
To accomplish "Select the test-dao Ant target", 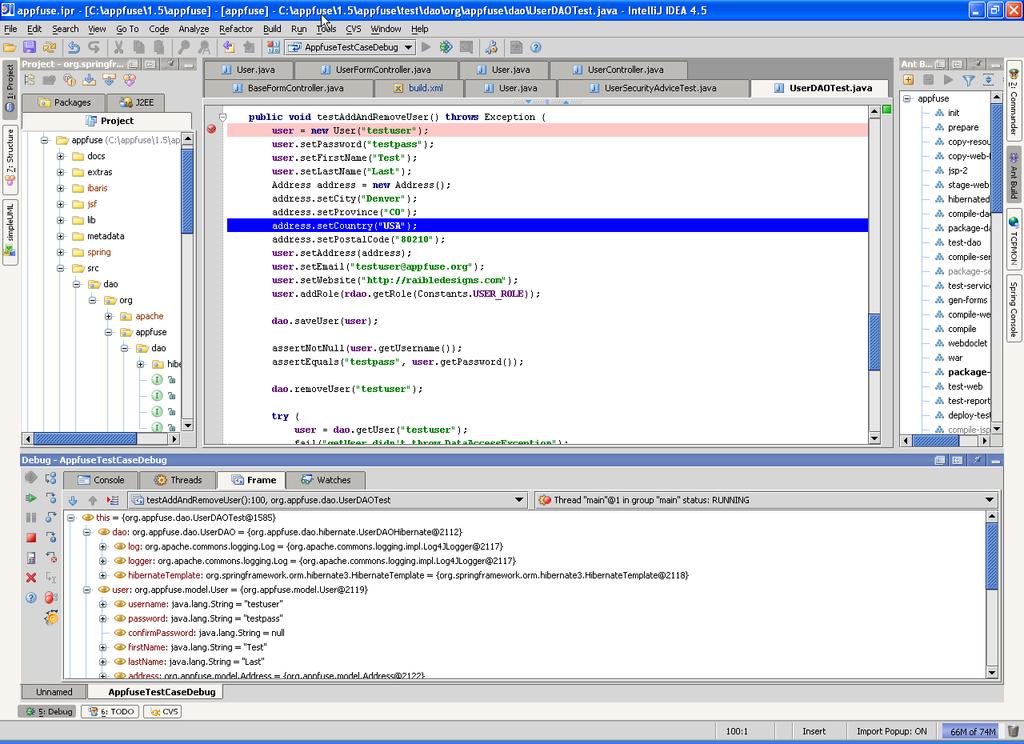I will tap(964, 242).
